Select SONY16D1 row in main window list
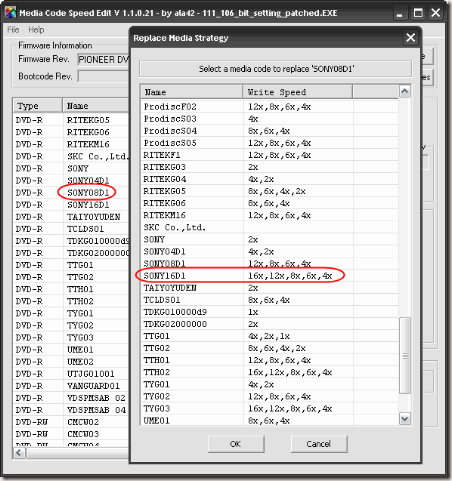 (71, 205)
